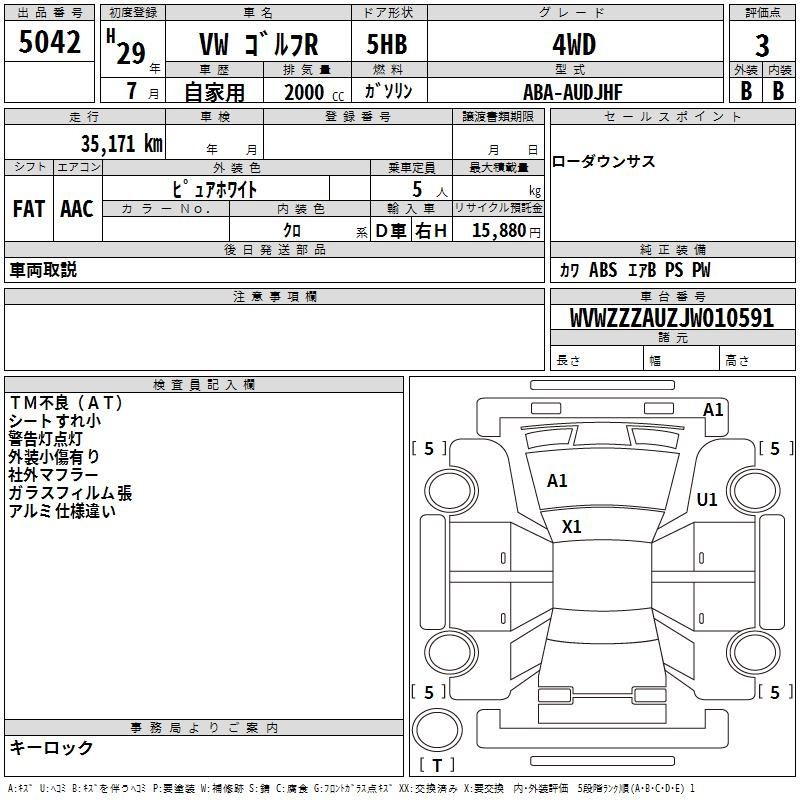
Task: Click the note ガラスフィルム張
Action: pyautogui.click(x=70, y=493)
